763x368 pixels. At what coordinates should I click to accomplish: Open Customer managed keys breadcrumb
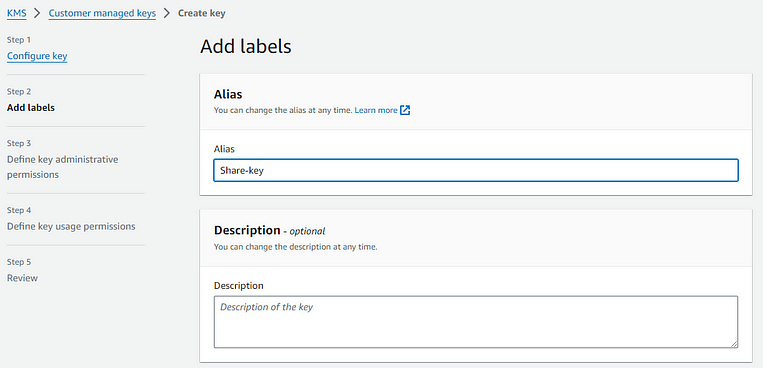click(x=102, y=13)
